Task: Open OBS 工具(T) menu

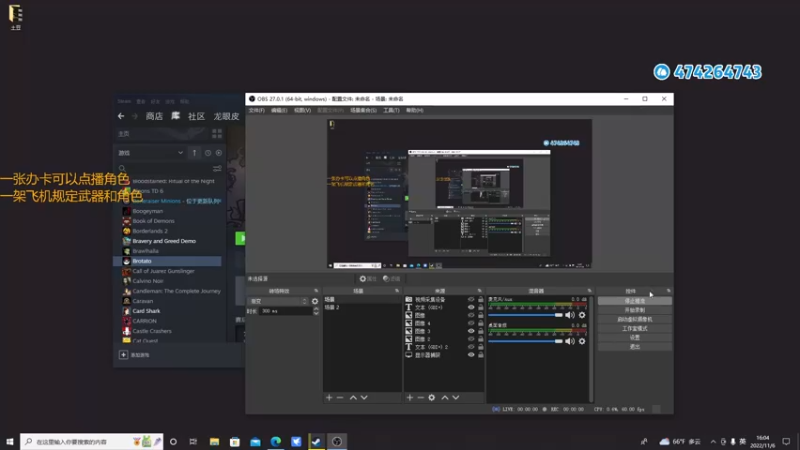Action: (x=391, y=110)
